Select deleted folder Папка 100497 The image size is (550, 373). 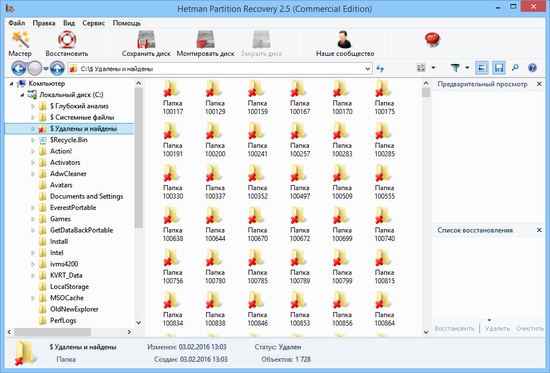coord(300,182)
